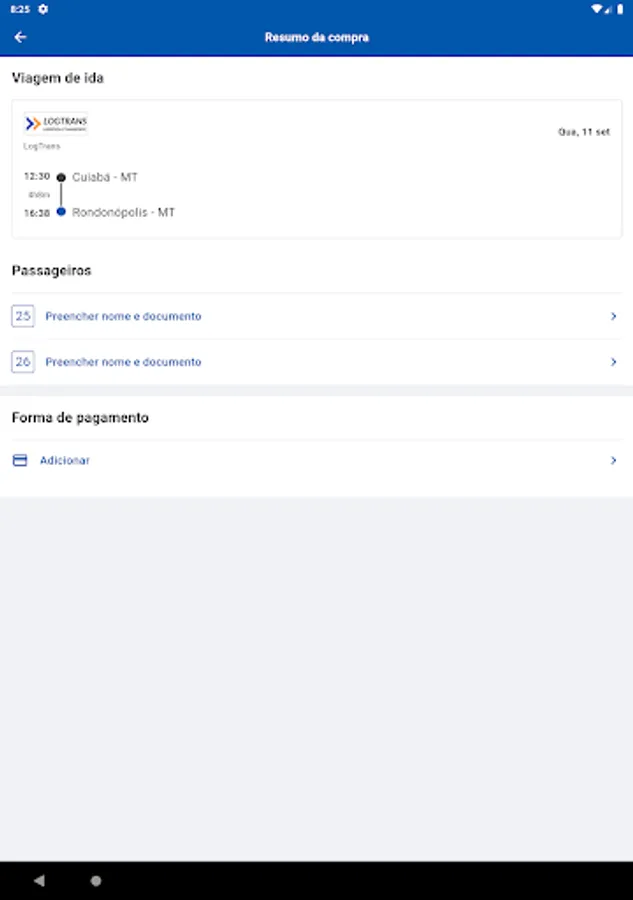Image resolution: width=633 pixels, height=900 pixels.
Task: Click the 4h0m duration marker on the route line
Action: coord(38,194)
